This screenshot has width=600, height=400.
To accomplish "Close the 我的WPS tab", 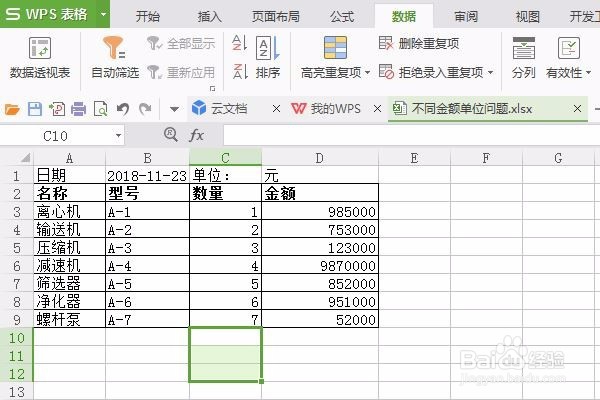I will (377, 109).
